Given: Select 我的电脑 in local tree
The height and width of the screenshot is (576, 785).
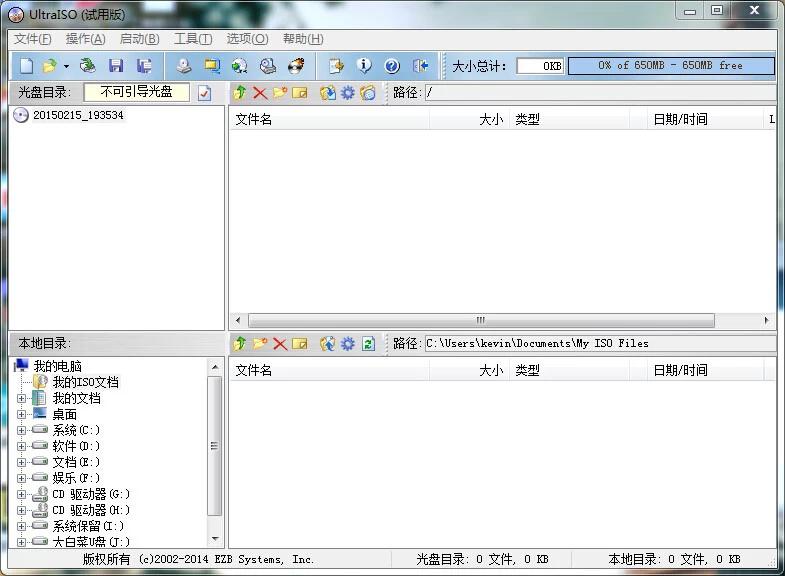Looking at the screenshot, I should (x=57, y=366).
